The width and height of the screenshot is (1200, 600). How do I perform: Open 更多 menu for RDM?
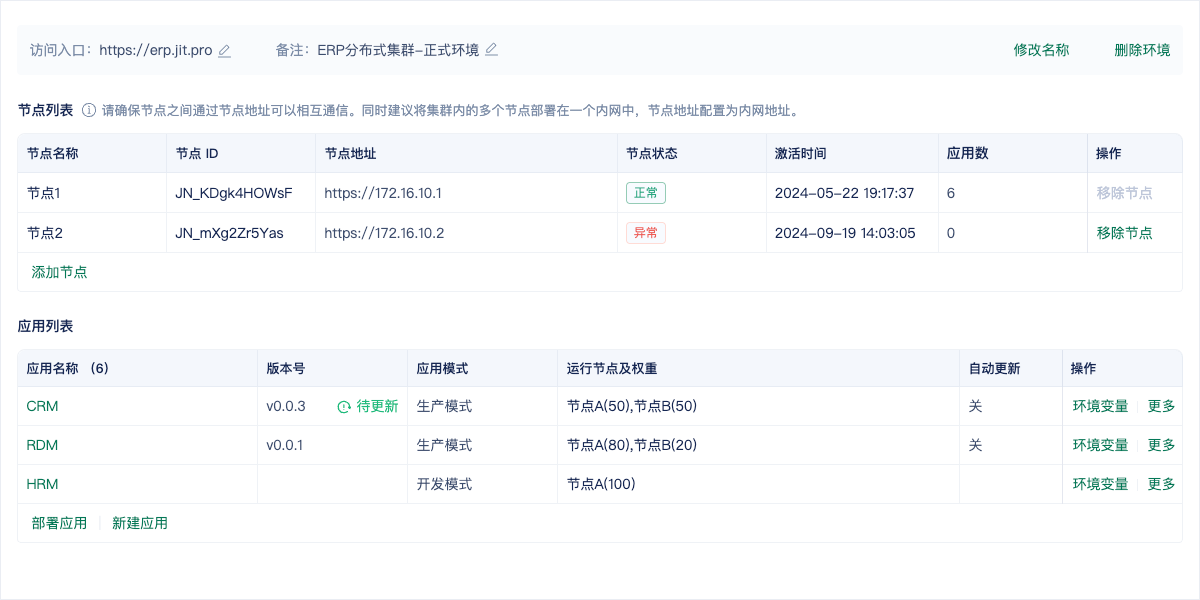[1161, 445]
